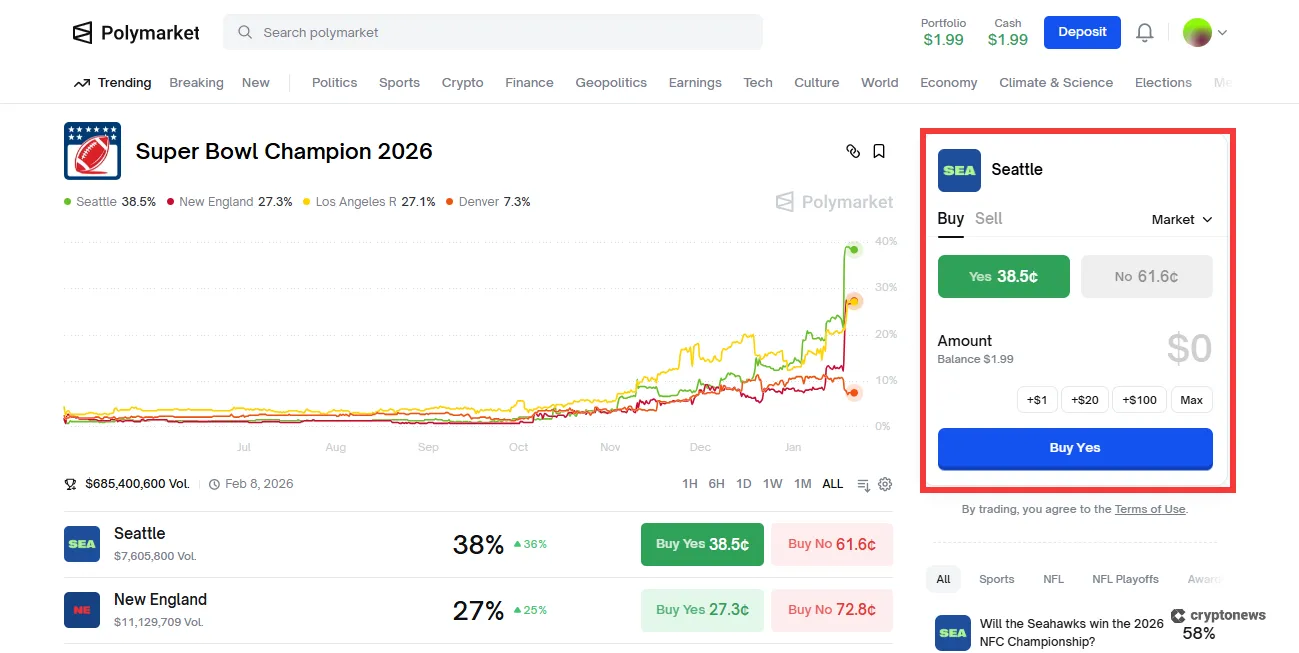Click the Seattle team logo in row
Viewport: 1299px width, 653px height.
pyautogui.click(x=82, y=544)
